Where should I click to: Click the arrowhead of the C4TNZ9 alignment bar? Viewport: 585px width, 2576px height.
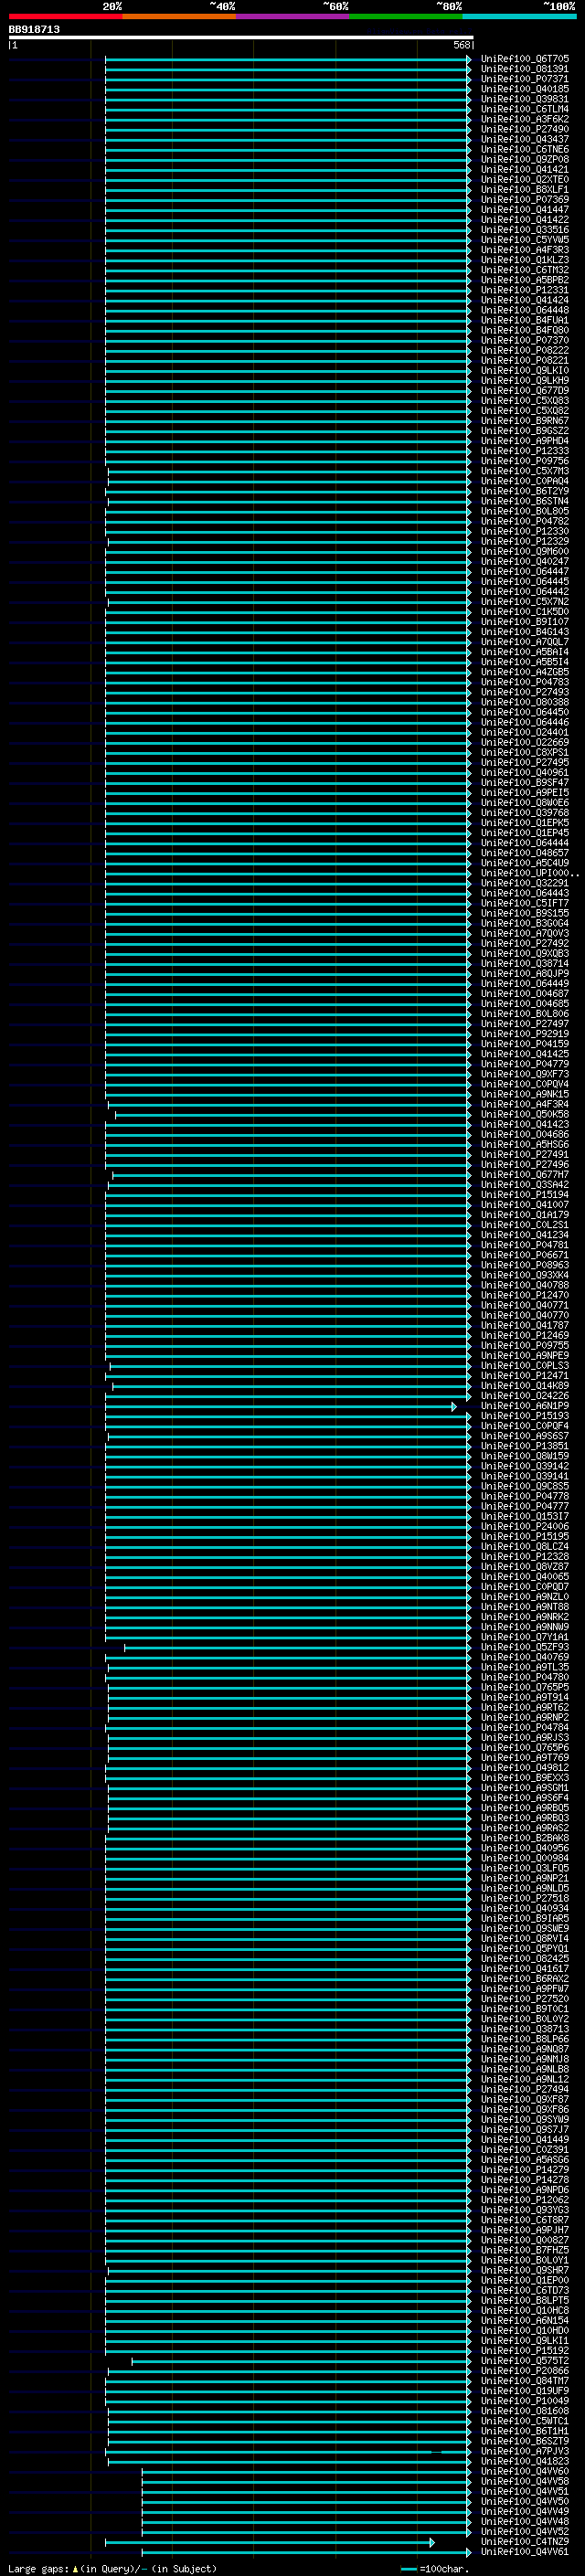pyautogui.click(x=432, y=2541)
